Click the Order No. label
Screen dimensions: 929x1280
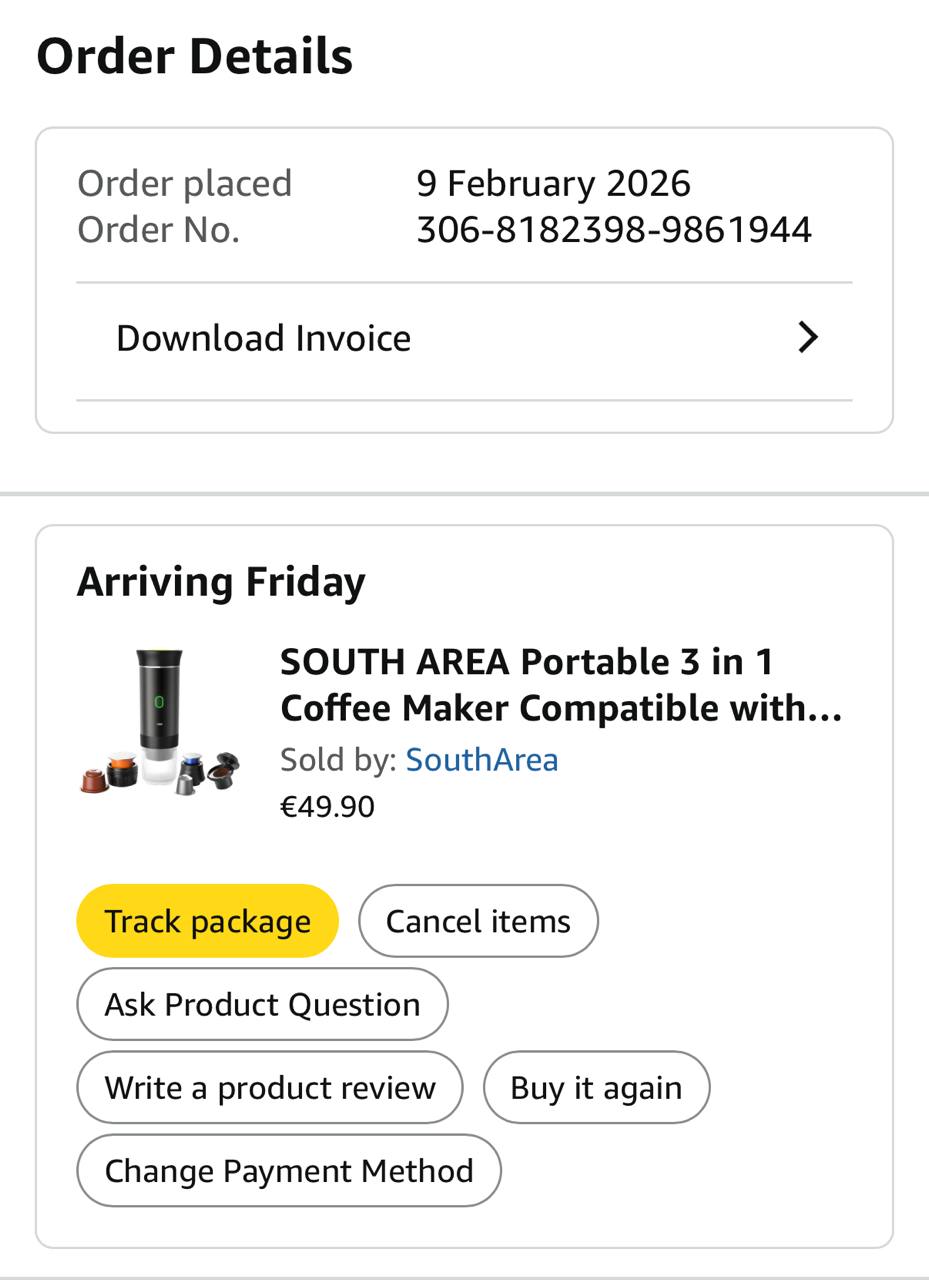coord(158,230)
